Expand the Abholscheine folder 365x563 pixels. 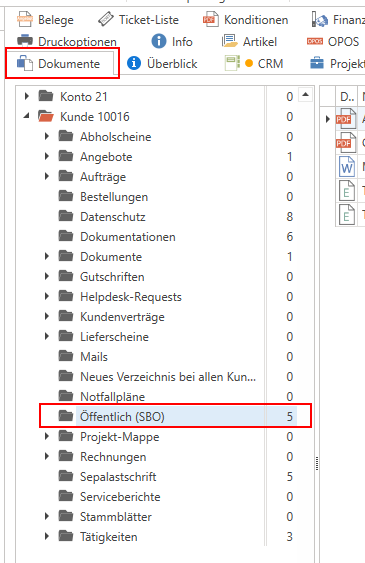pos(47,136)
